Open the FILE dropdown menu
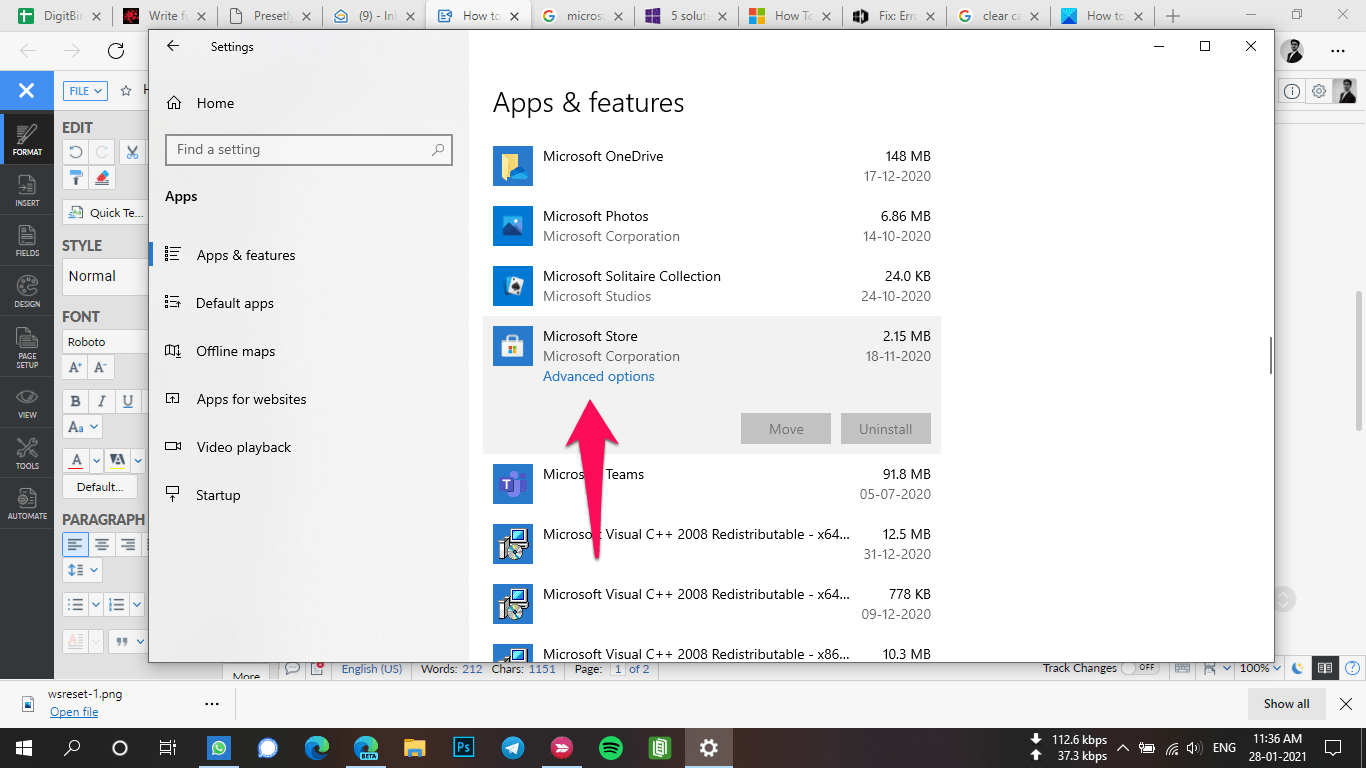Screen dimensions: 1366x768 click(x=86, y=90)
